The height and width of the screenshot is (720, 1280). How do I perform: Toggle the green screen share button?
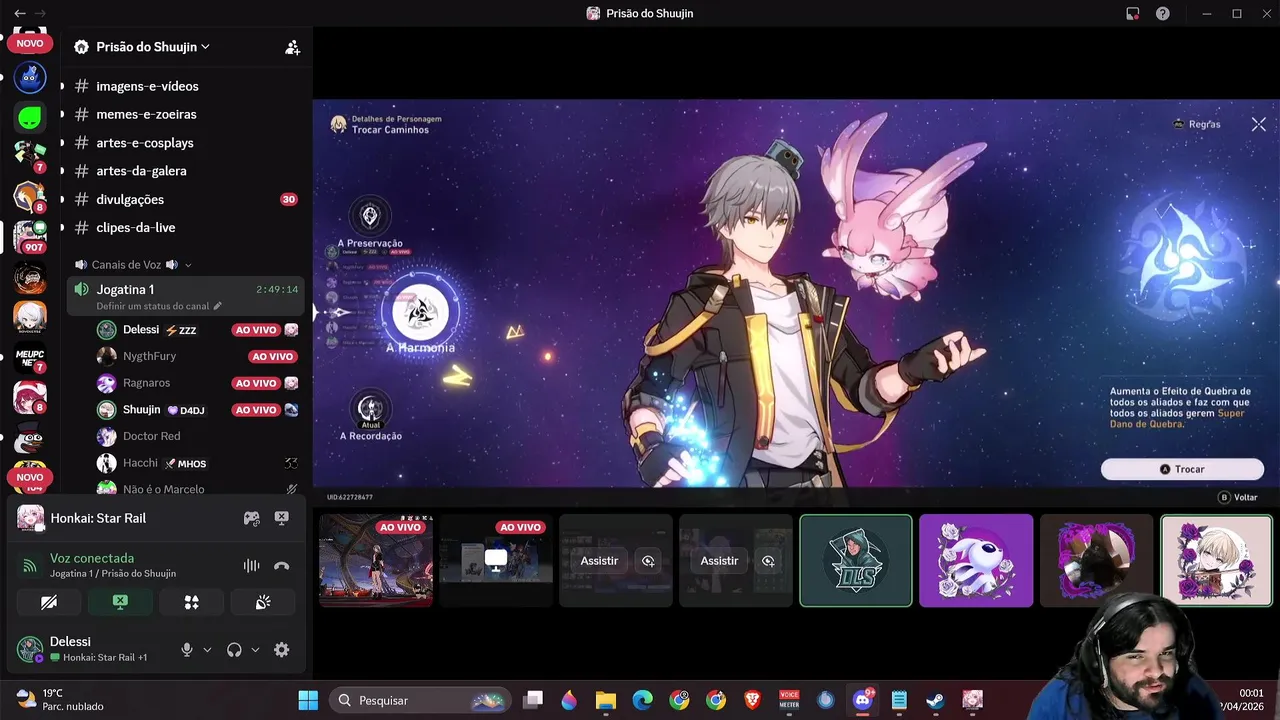[120, 602]
